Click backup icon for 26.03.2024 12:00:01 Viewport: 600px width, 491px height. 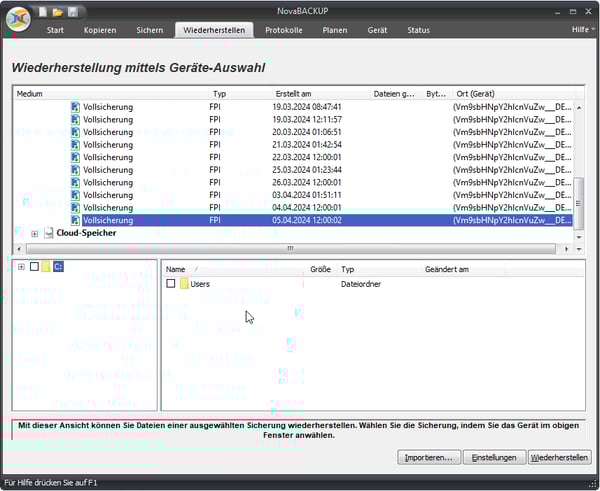tap(75, 183)
